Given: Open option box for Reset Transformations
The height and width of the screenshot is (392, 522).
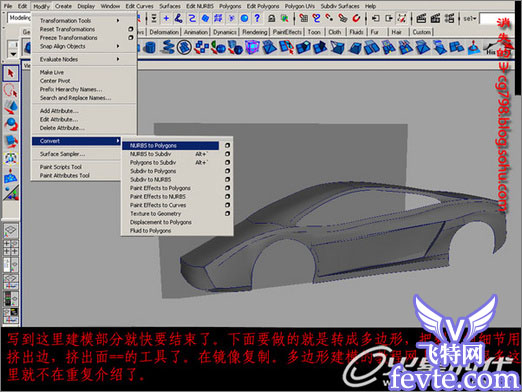Looking at the screenshot, I should tap(131, 29).
